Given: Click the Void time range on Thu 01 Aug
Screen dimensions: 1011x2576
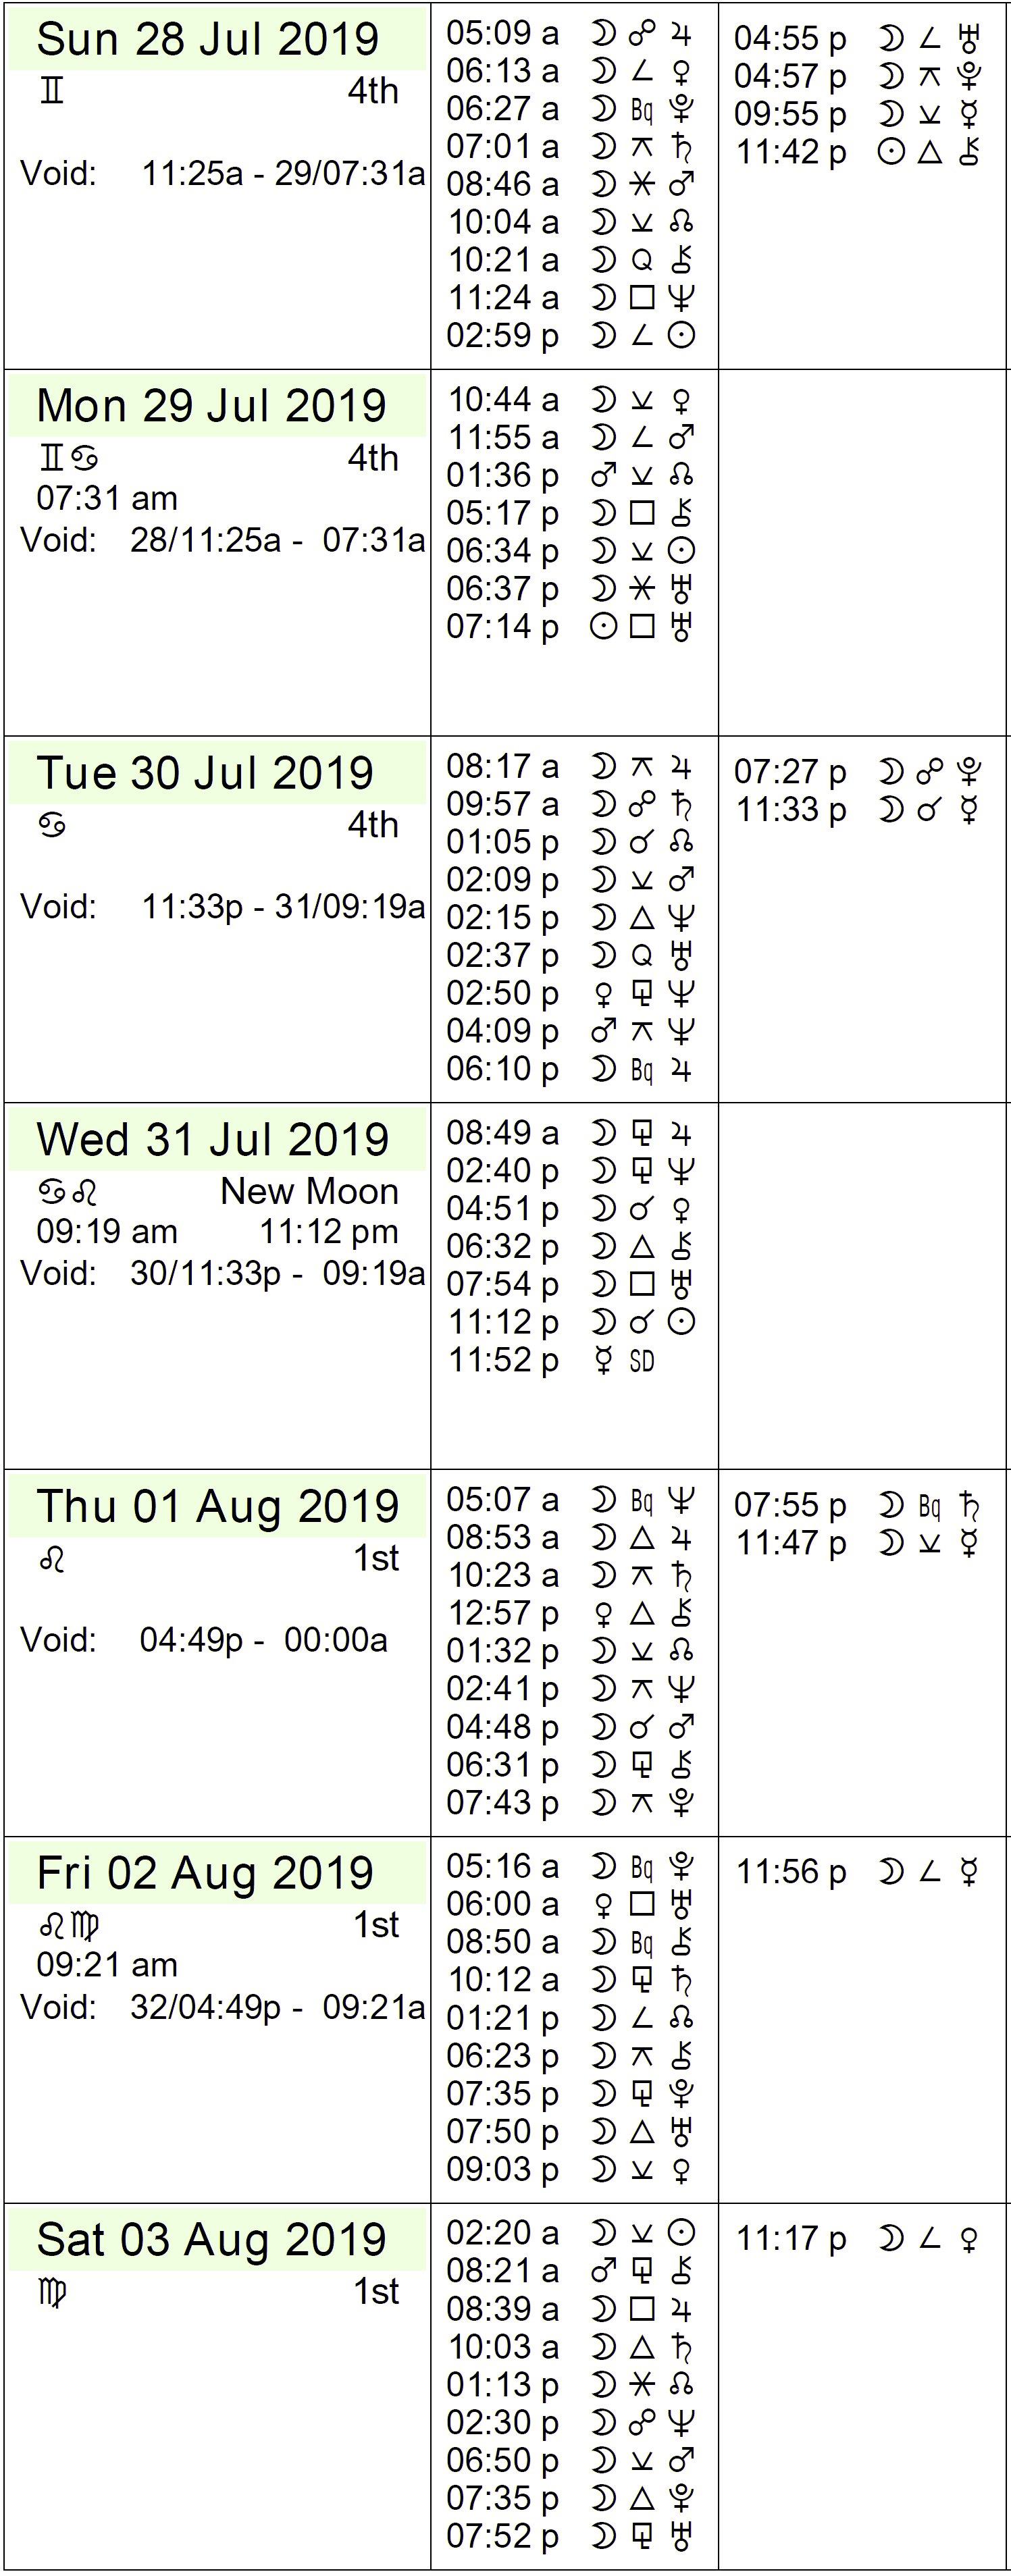Looking at the screenshot, I should pos(263,1640).
